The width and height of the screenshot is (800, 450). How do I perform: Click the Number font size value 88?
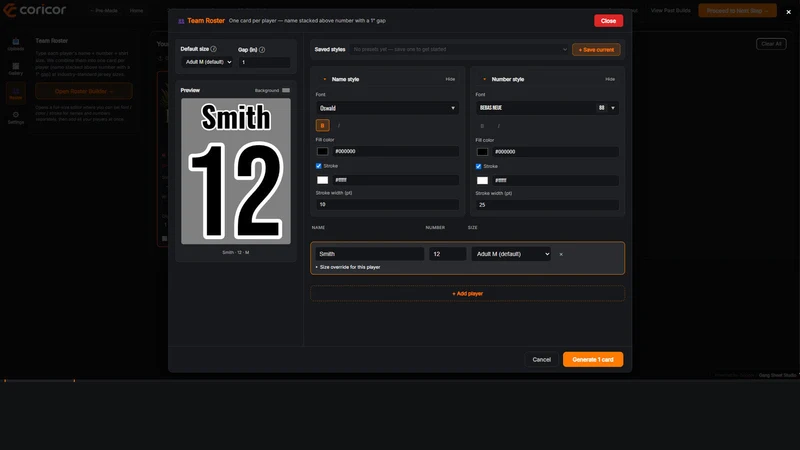(x=602, y=108)
